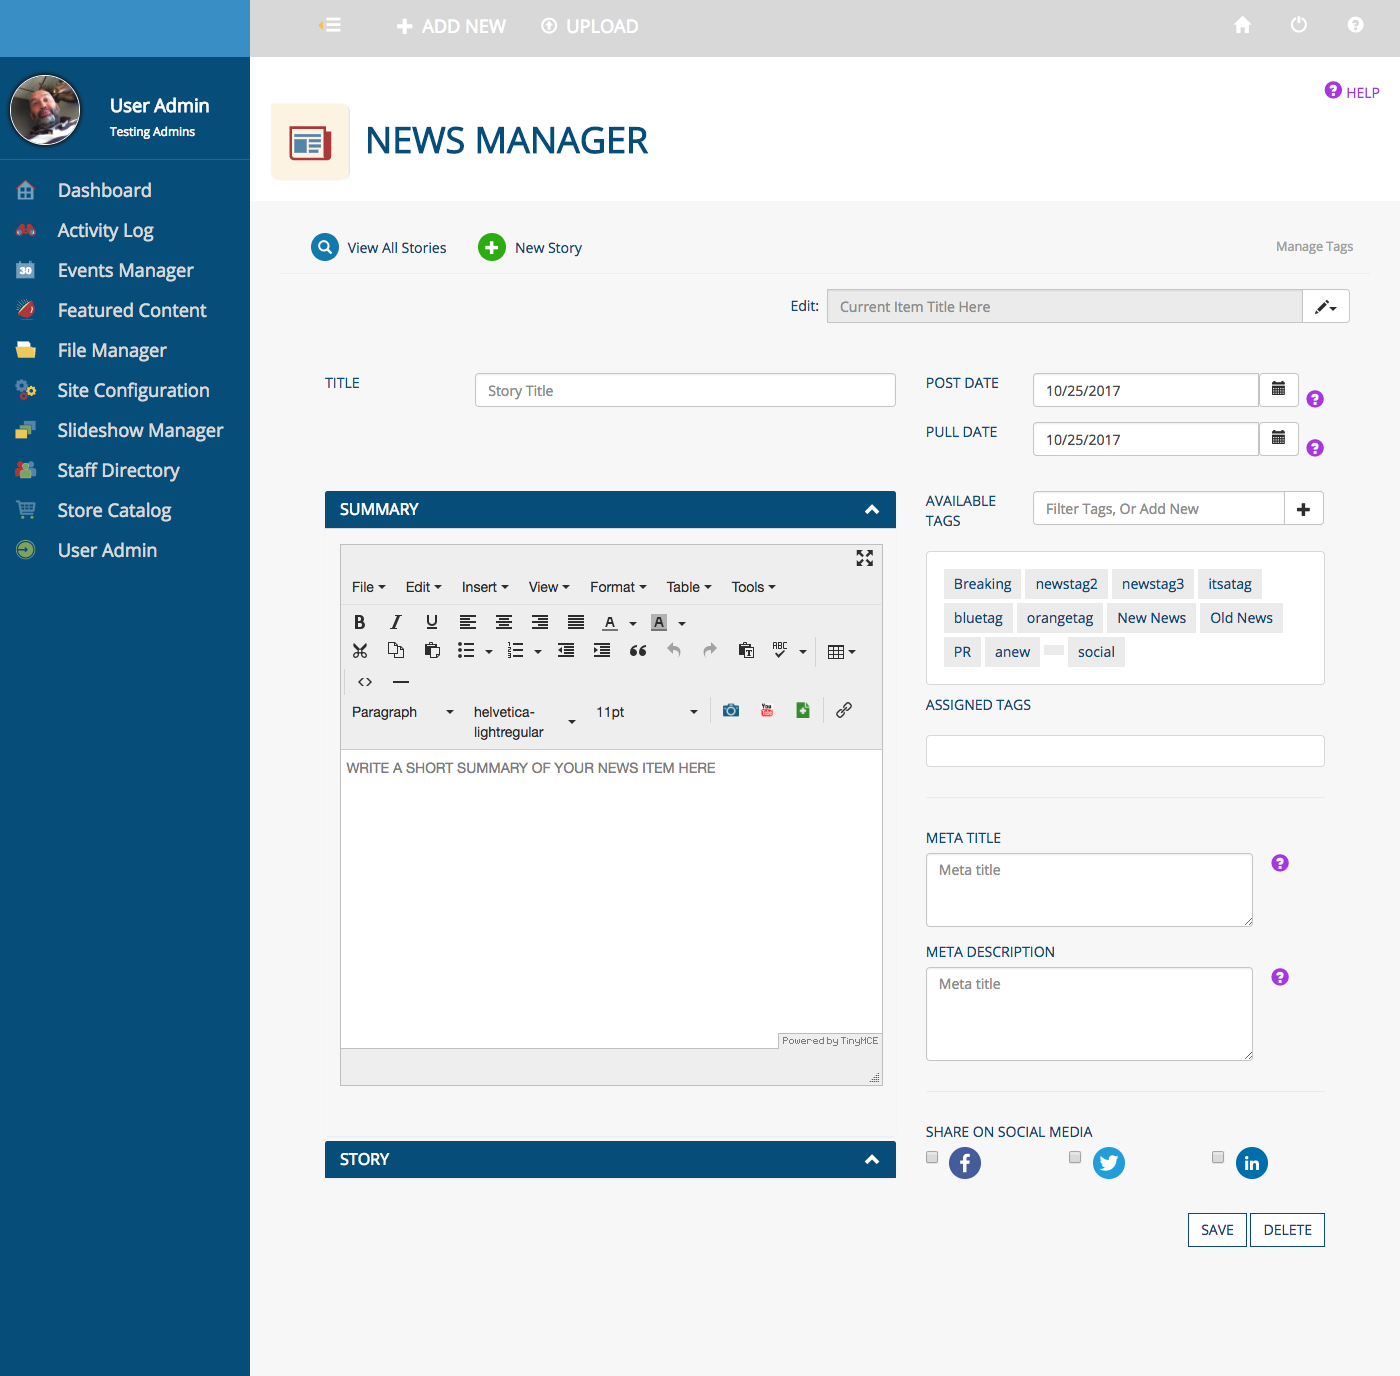The height and width of the screenshot is (1376, 1400).
Task: Expand the summary editor to fullscreen
Action: (x=865, y=558)
